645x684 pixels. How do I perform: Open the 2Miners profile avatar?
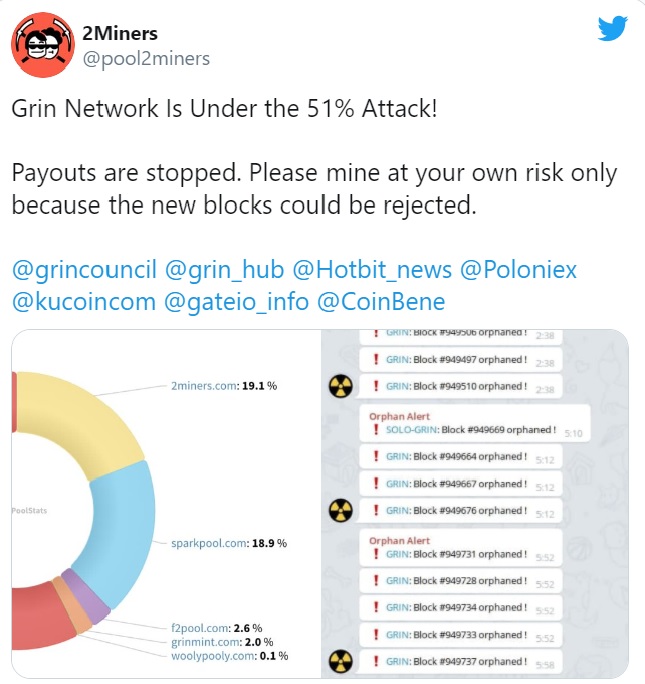pos(43,45)
